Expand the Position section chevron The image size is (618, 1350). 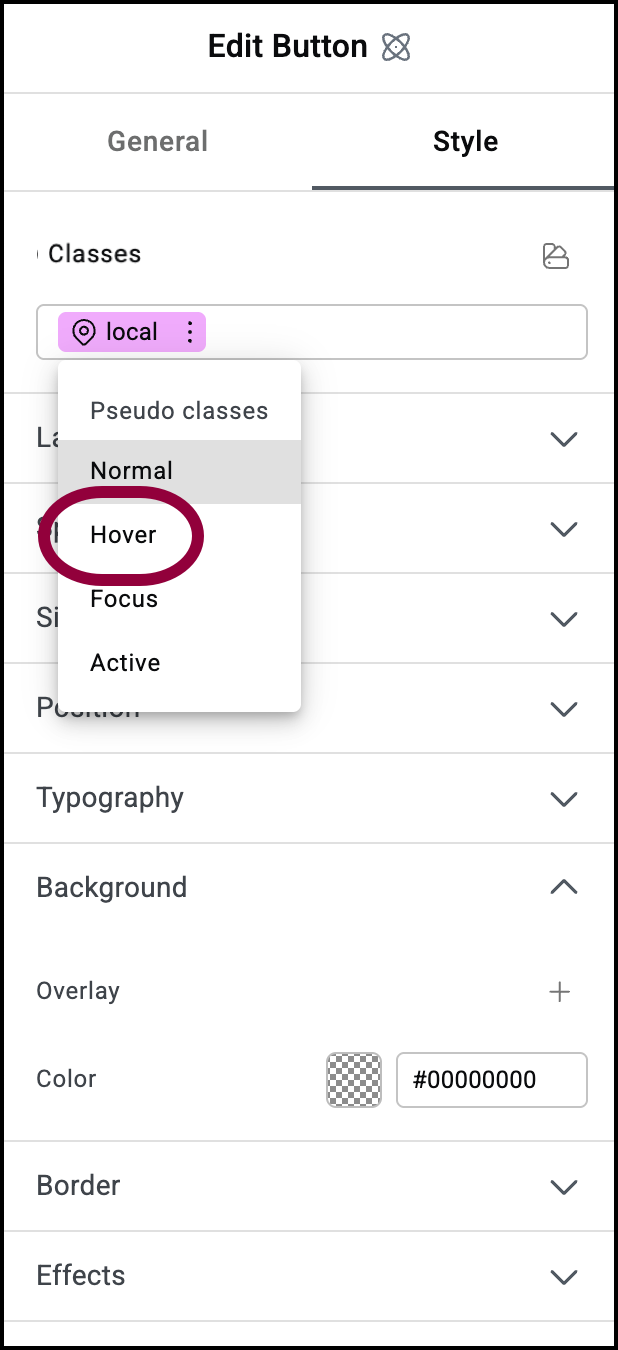point(564,709)
